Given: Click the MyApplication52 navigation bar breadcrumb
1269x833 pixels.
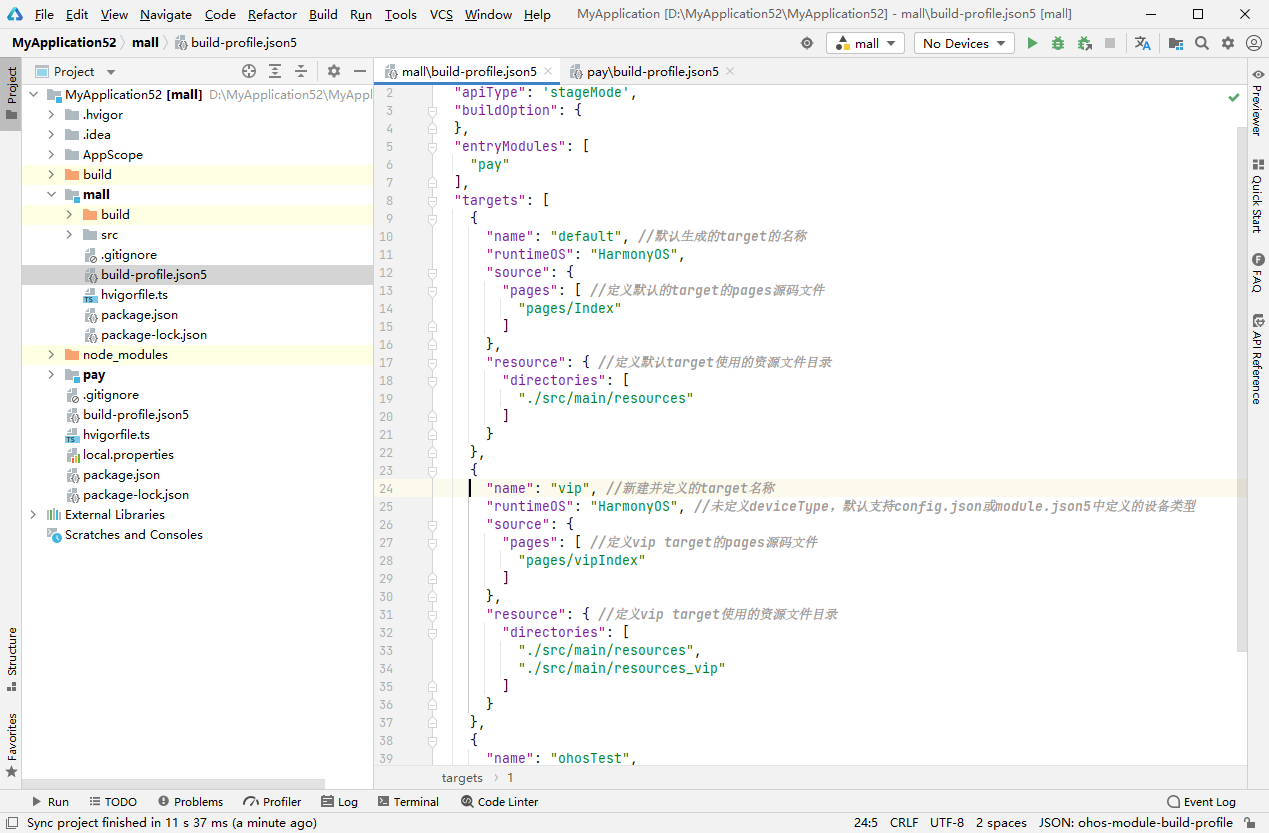Looking at the screenshot, I should [x=65, y=43].
